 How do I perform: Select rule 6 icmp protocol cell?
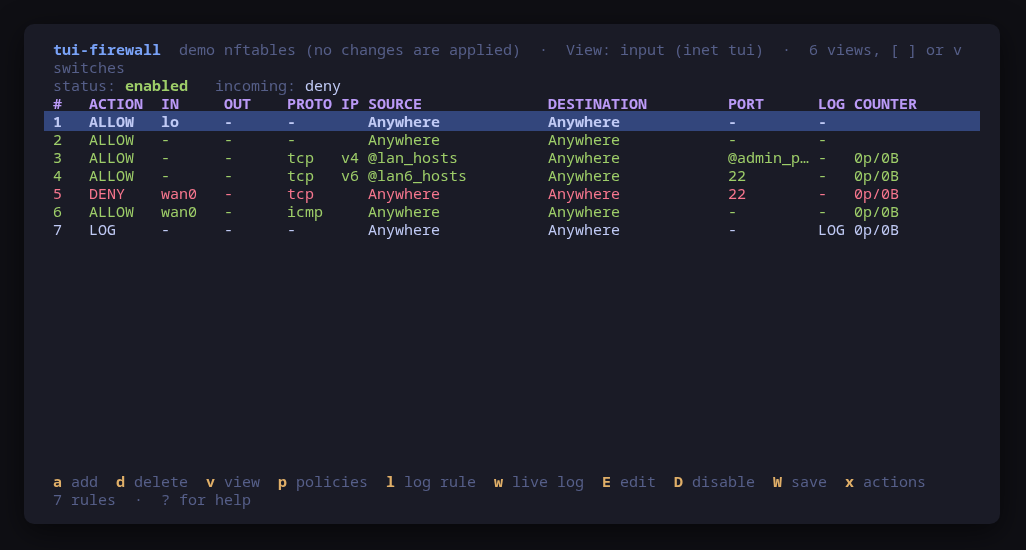pyautogui.click(x=305, y=213)
